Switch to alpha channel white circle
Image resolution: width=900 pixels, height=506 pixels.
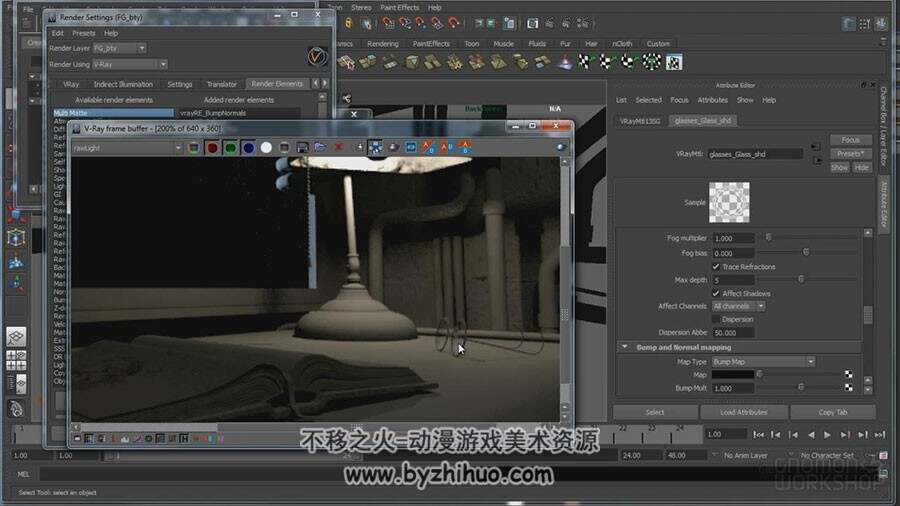pos(266,147)
